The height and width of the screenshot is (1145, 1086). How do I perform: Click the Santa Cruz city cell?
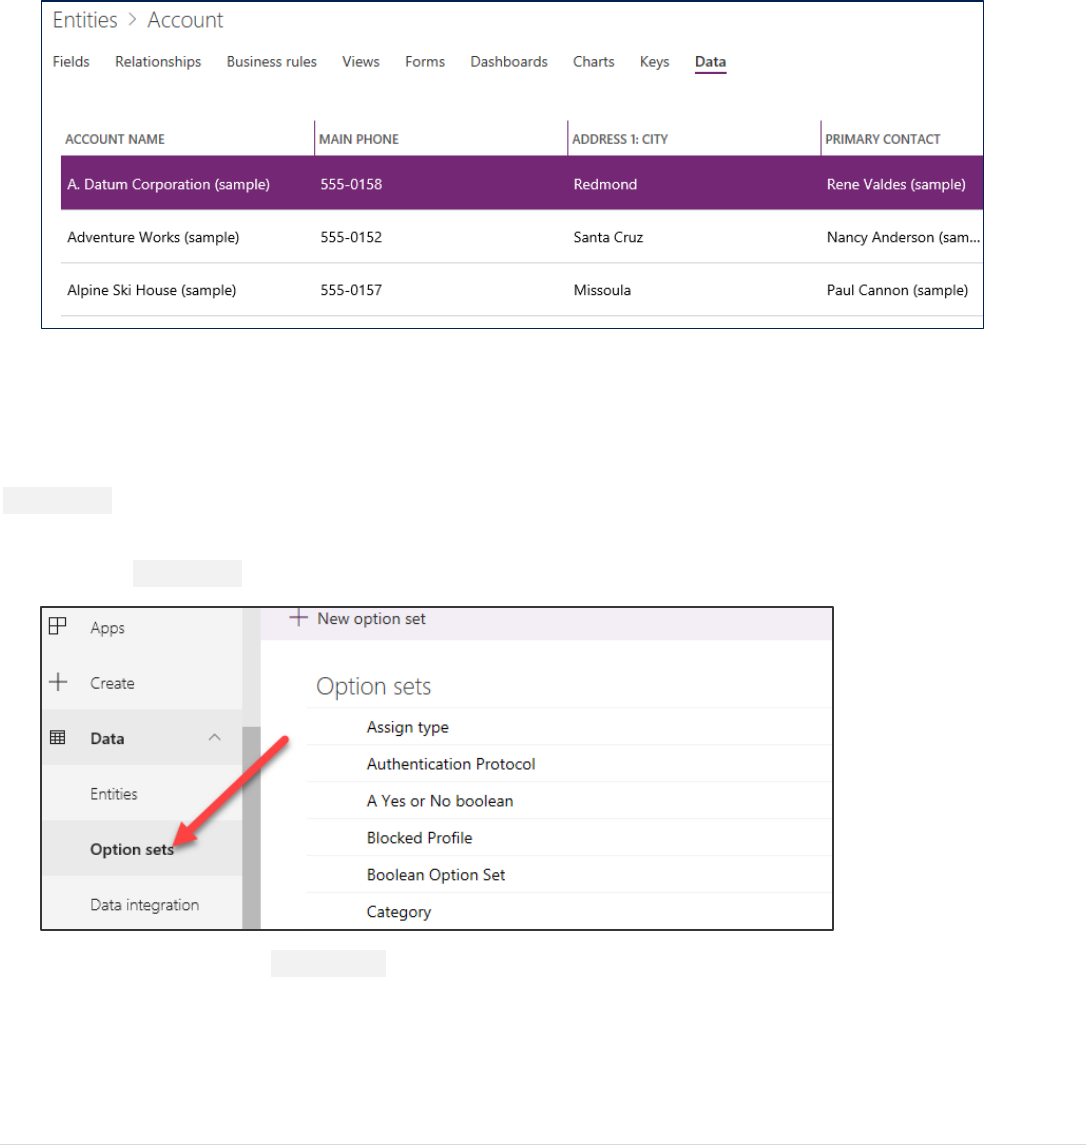pos(608,237)
